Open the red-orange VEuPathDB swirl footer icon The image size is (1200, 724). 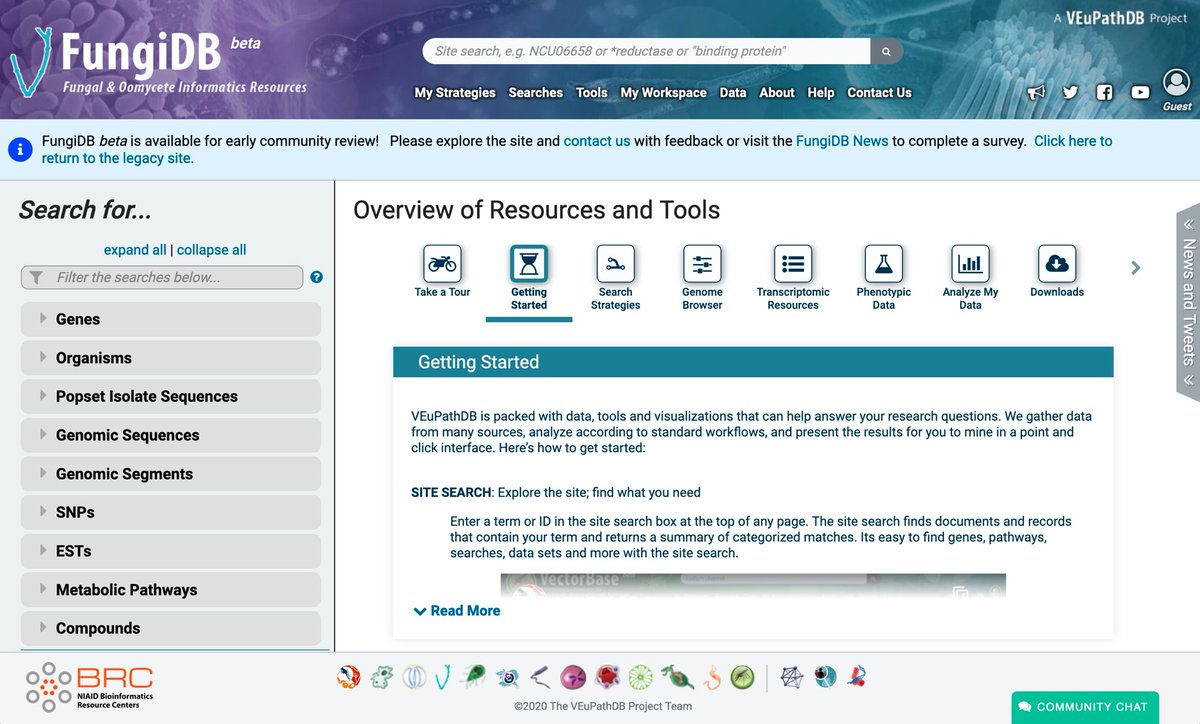pyautogui.click(x=348, y=677)
